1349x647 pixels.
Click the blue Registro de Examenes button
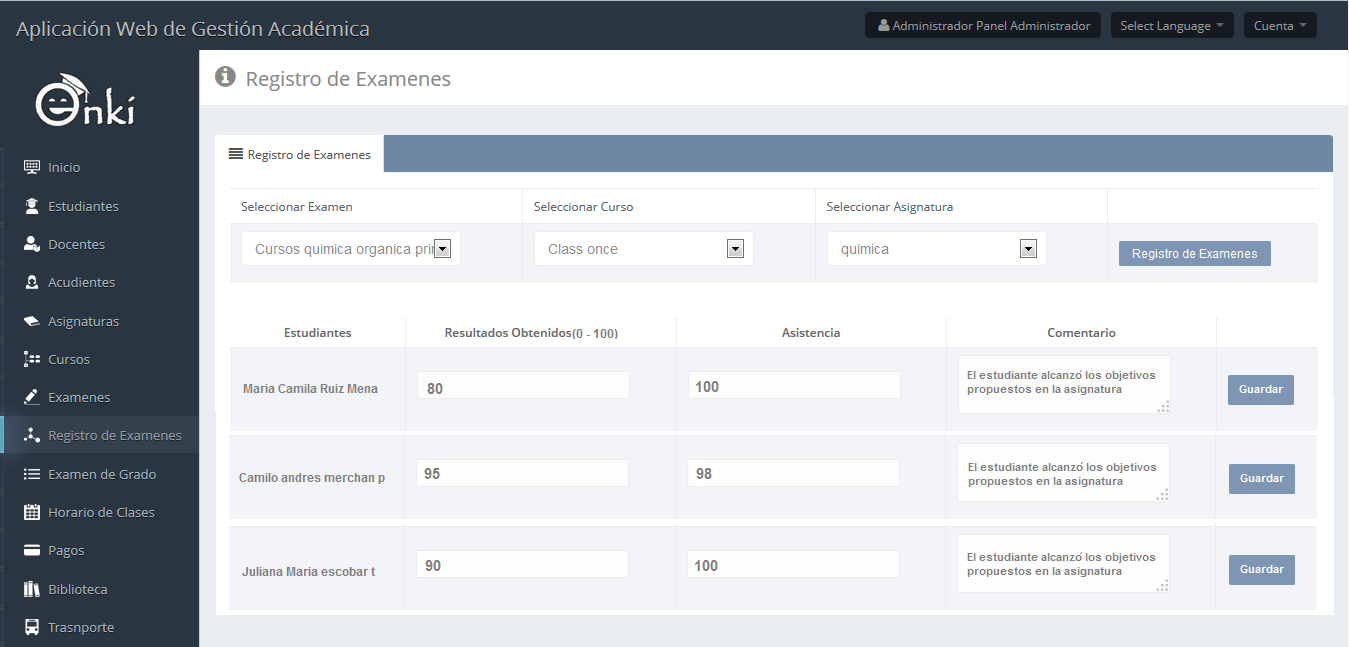coord(1194,254)
